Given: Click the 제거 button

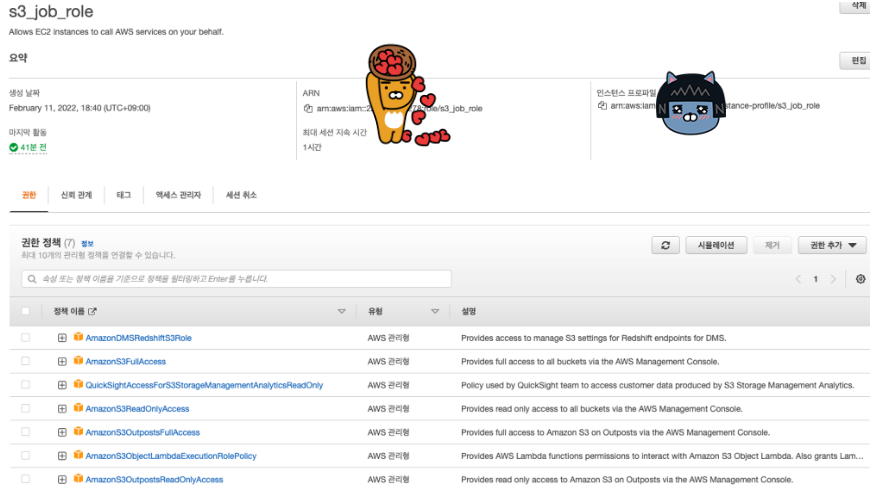Looking at the screenshot, I should (772, 245).
